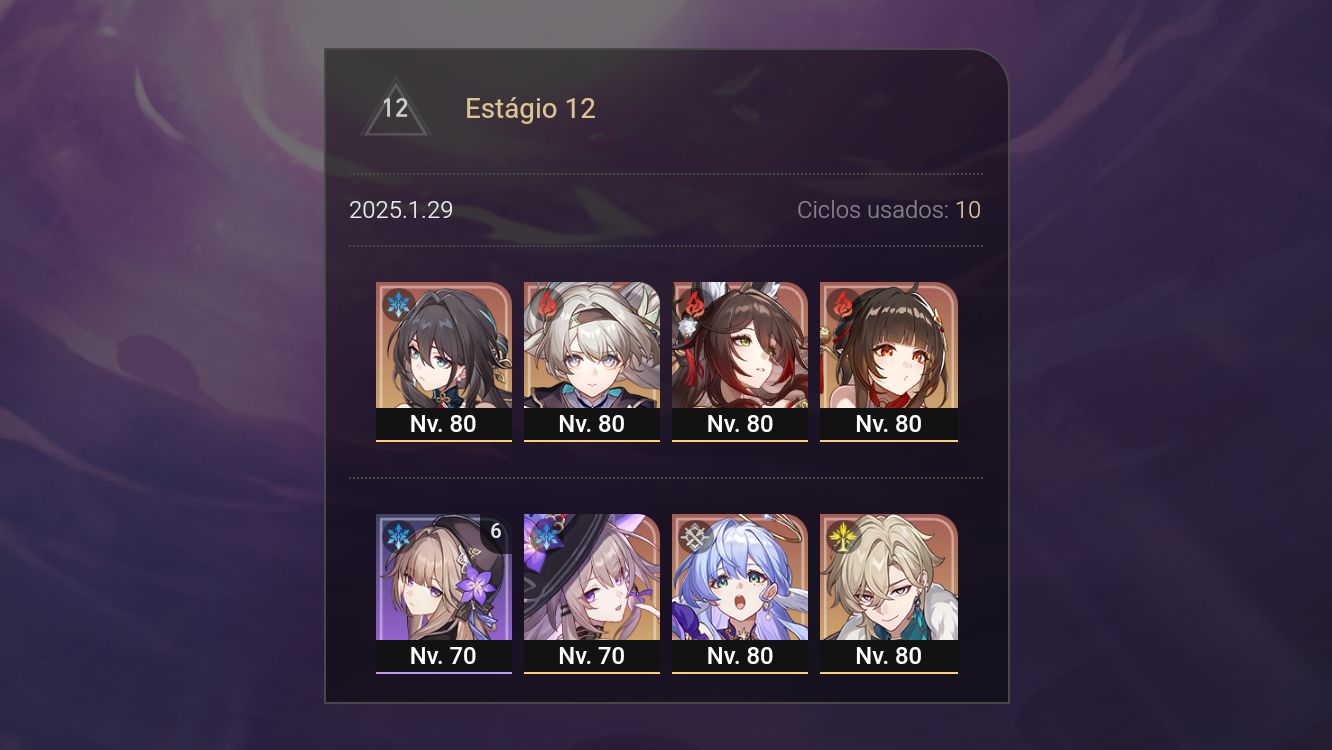Click the eidolon 6 badge on purple card

coord(496,532)
